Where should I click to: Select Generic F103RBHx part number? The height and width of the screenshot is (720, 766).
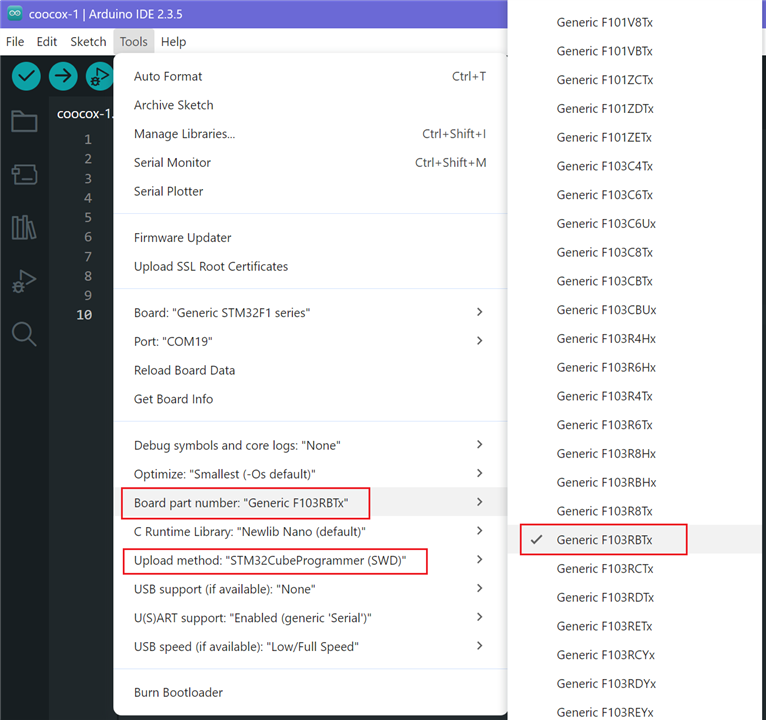(634, 483)
